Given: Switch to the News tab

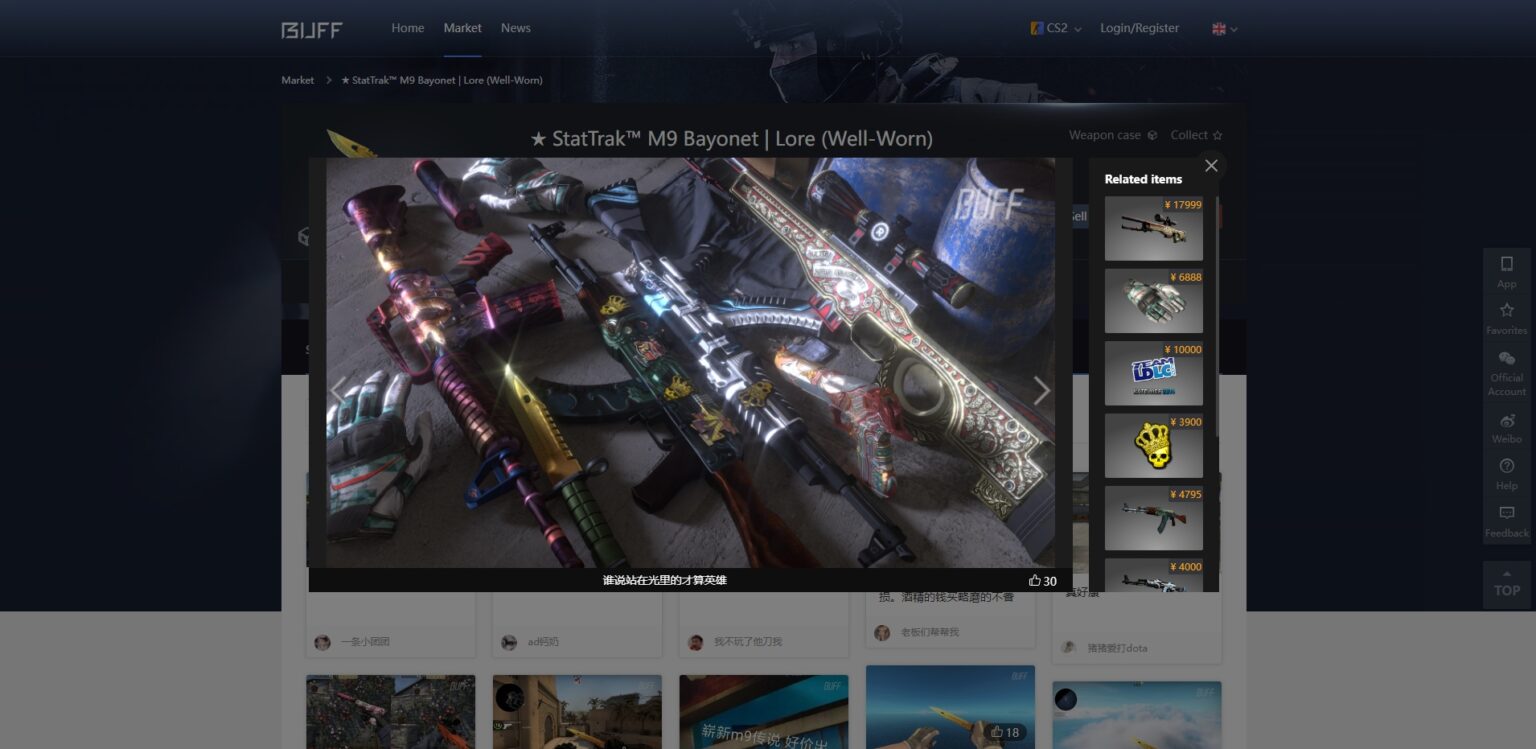Looking at the screenshot, I should (515, 28).
